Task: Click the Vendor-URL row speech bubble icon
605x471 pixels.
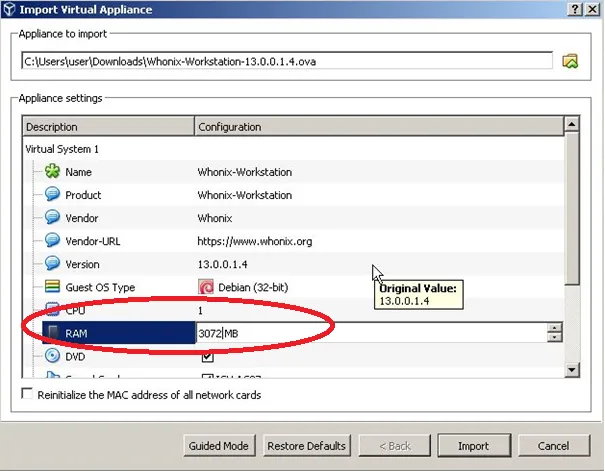Action: [52, 241]
